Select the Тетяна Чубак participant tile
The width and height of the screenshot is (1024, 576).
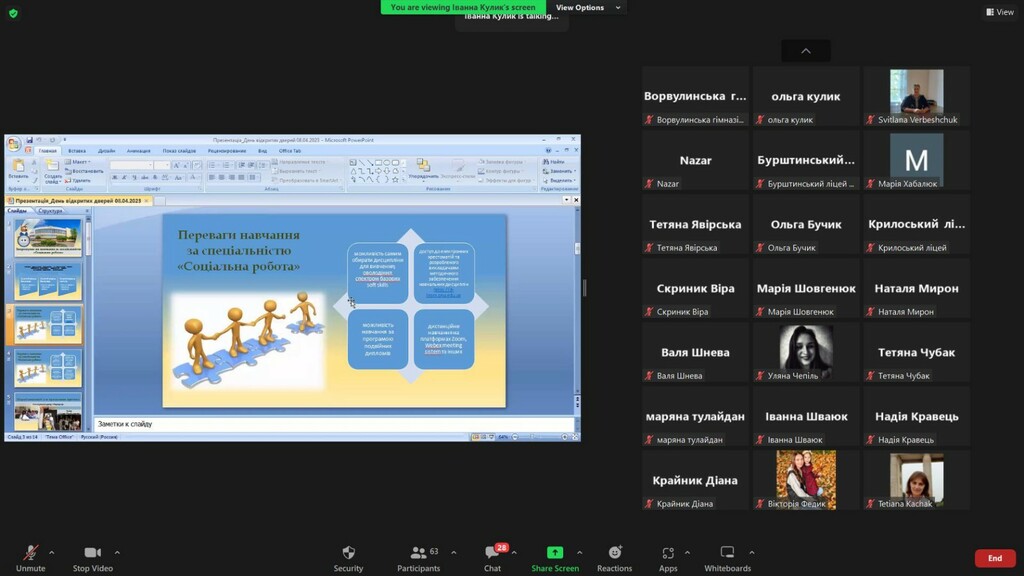pos(916,352)
